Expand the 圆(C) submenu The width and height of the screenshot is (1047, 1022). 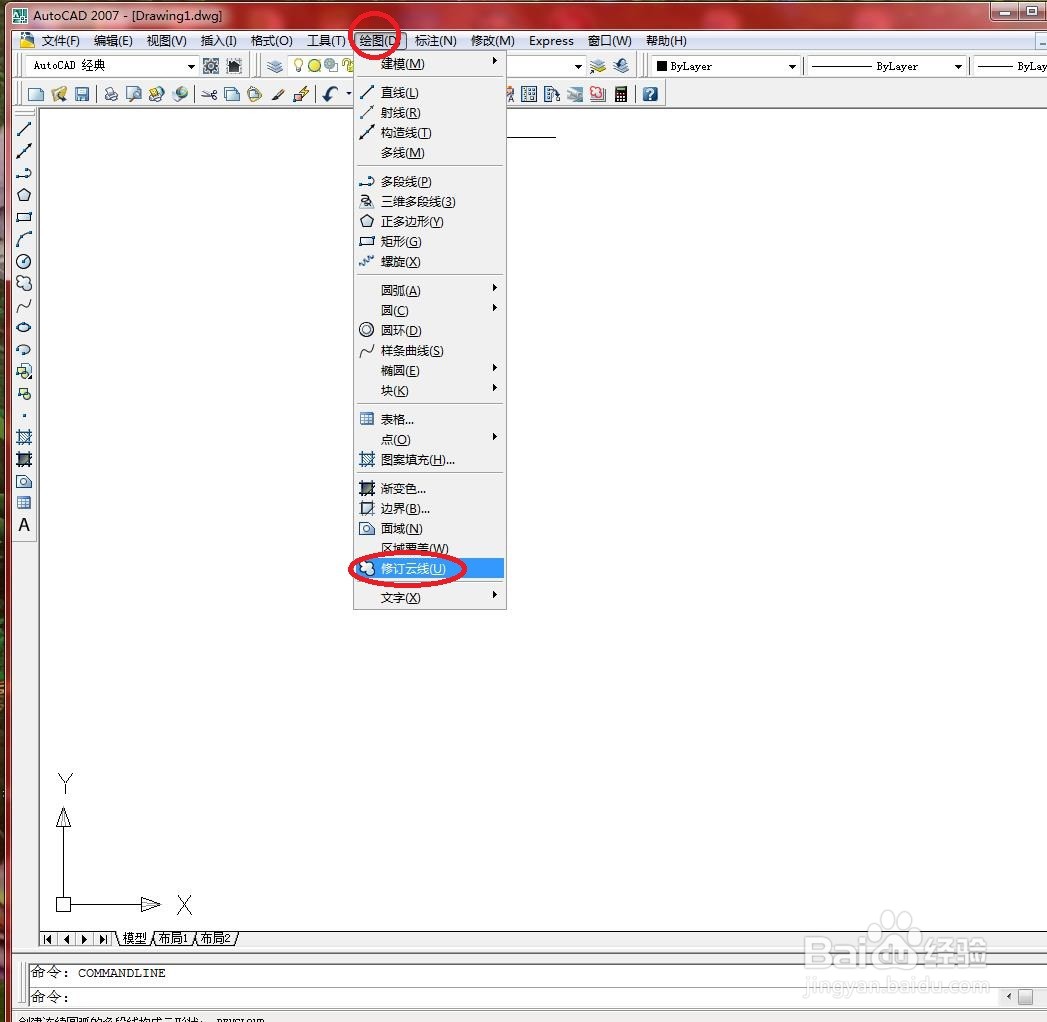(429, 310)
